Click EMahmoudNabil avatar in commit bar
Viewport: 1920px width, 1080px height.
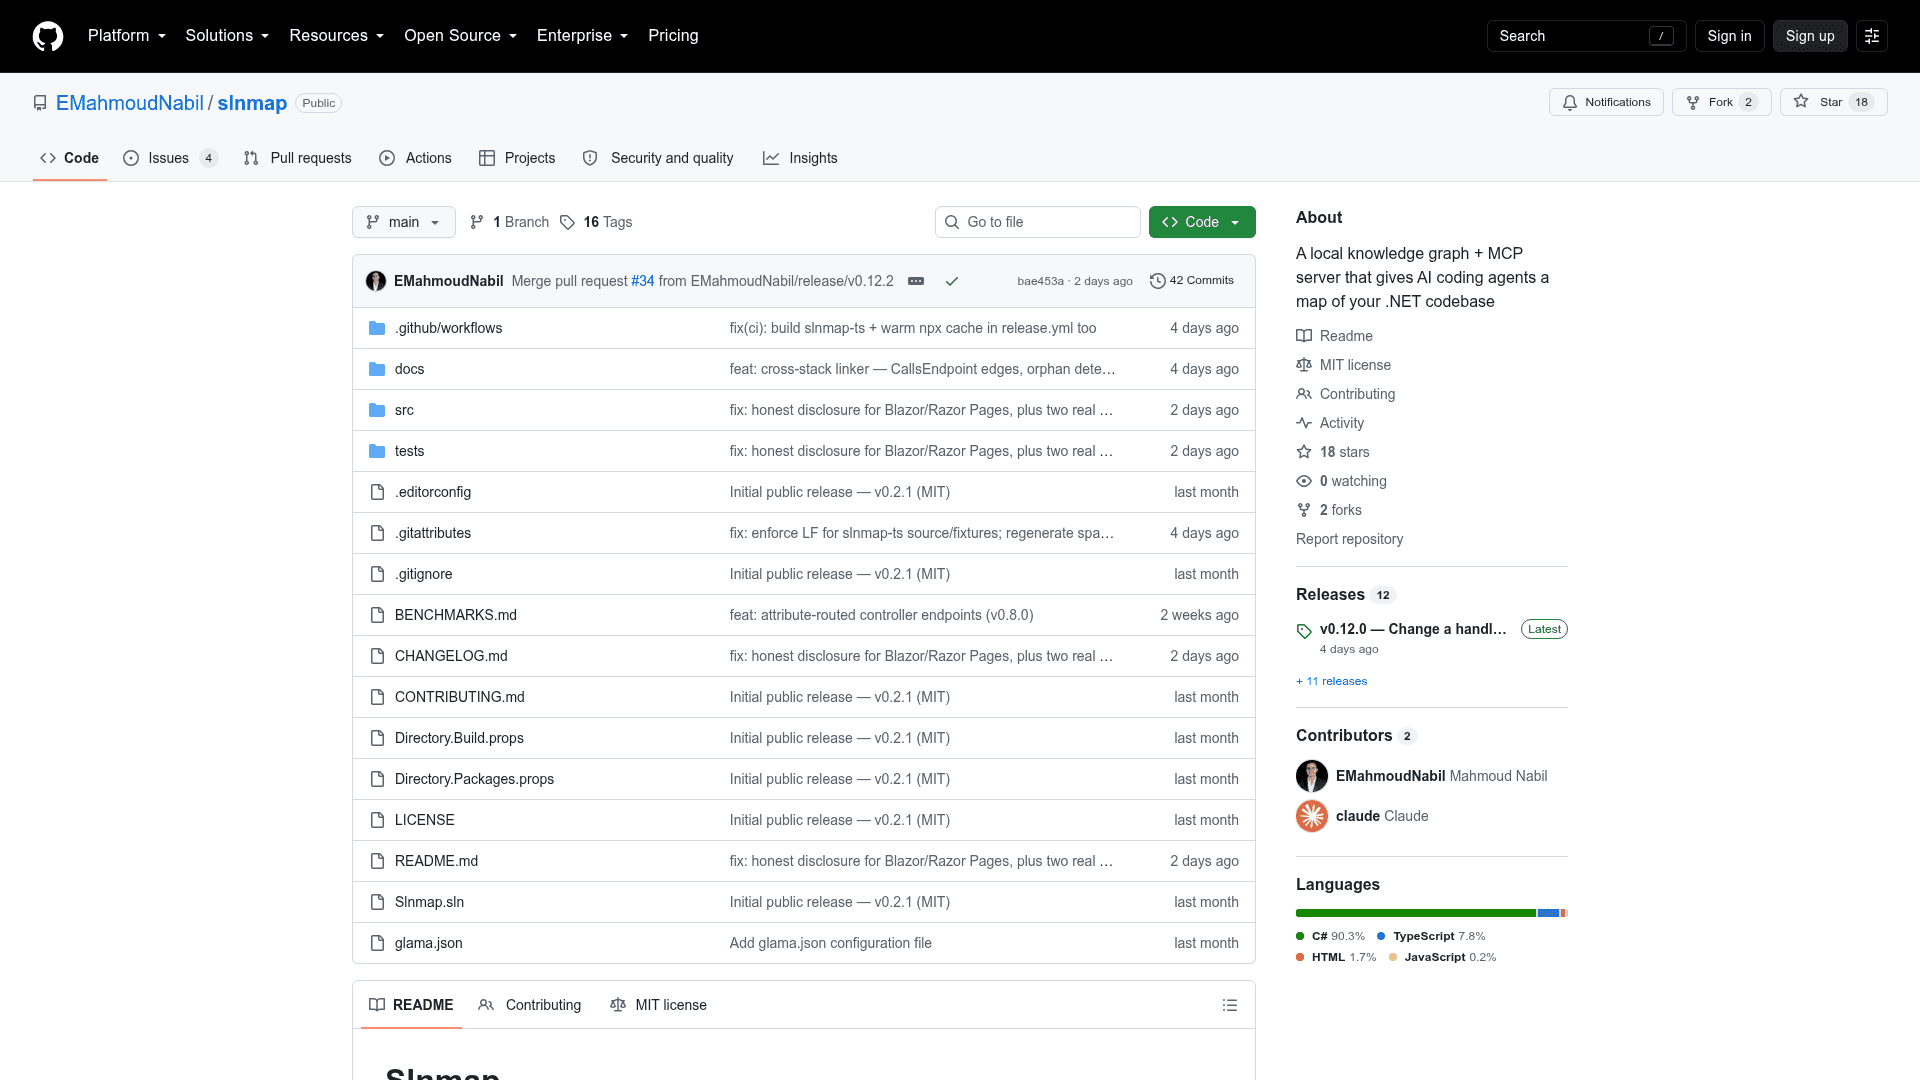pos(376,281)
